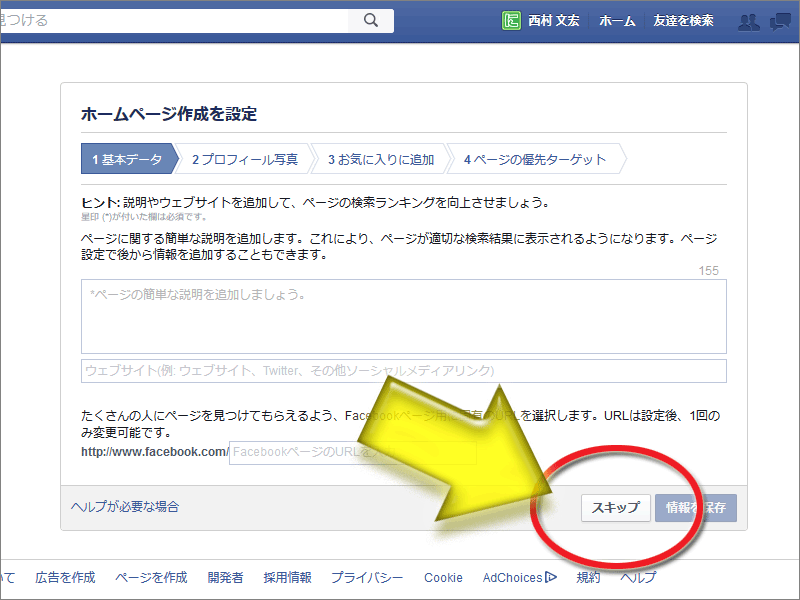Click heading ホームページ作成を設定
The image size is (800, 600).
pyautogui.click(x=169, y=113)
